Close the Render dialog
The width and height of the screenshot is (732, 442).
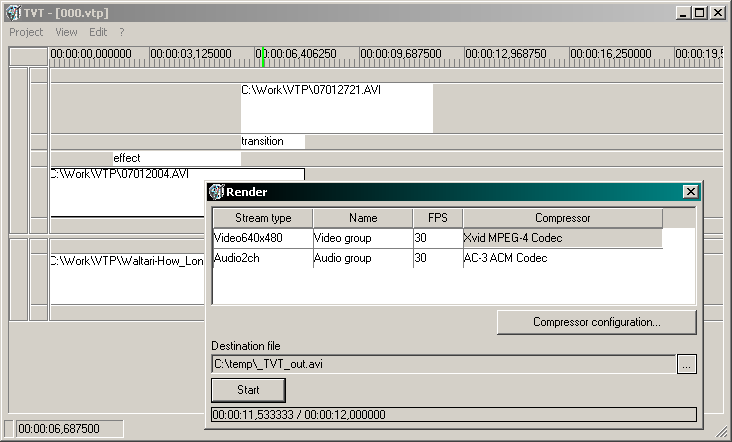coord(690,192)
